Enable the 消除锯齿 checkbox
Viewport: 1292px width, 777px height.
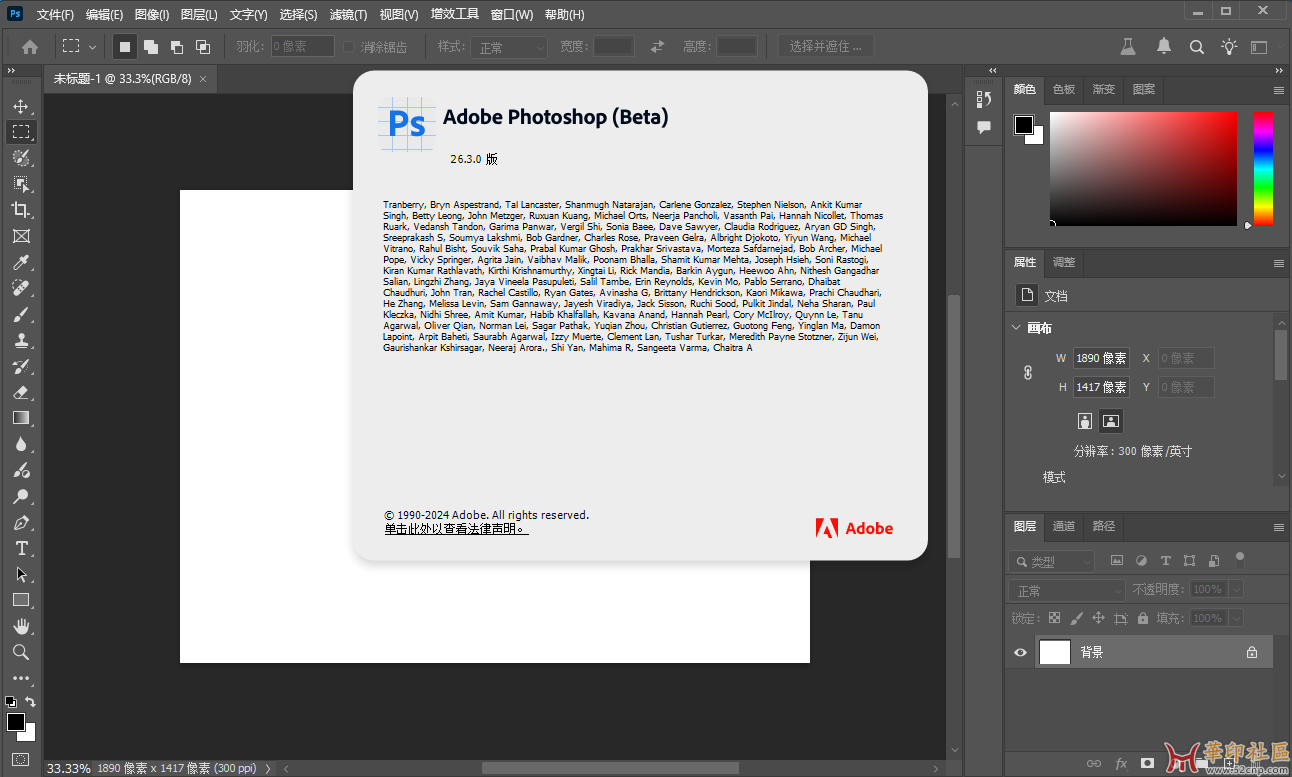point(348,47)
